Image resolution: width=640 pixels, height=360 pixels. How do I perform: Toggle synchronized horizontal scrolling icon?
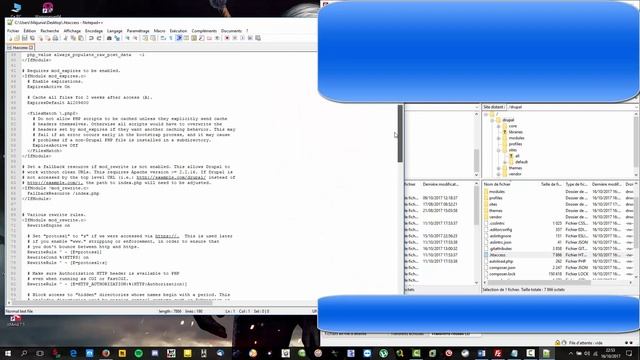[153, 38]
